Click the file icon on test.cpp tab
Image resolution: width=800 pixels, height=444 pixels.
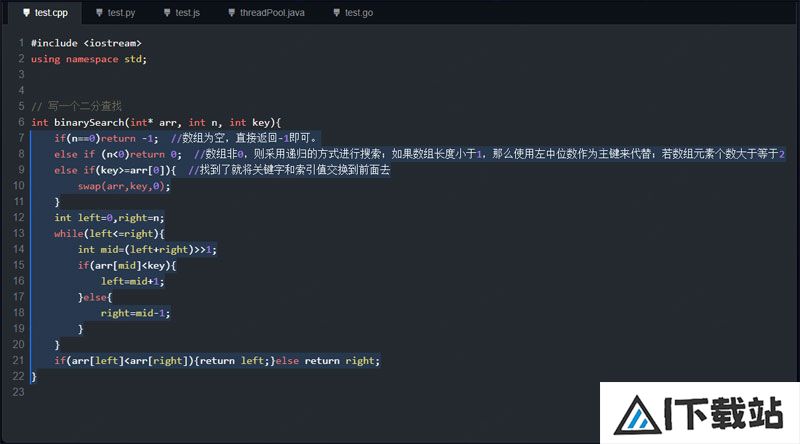coord(27,13)
